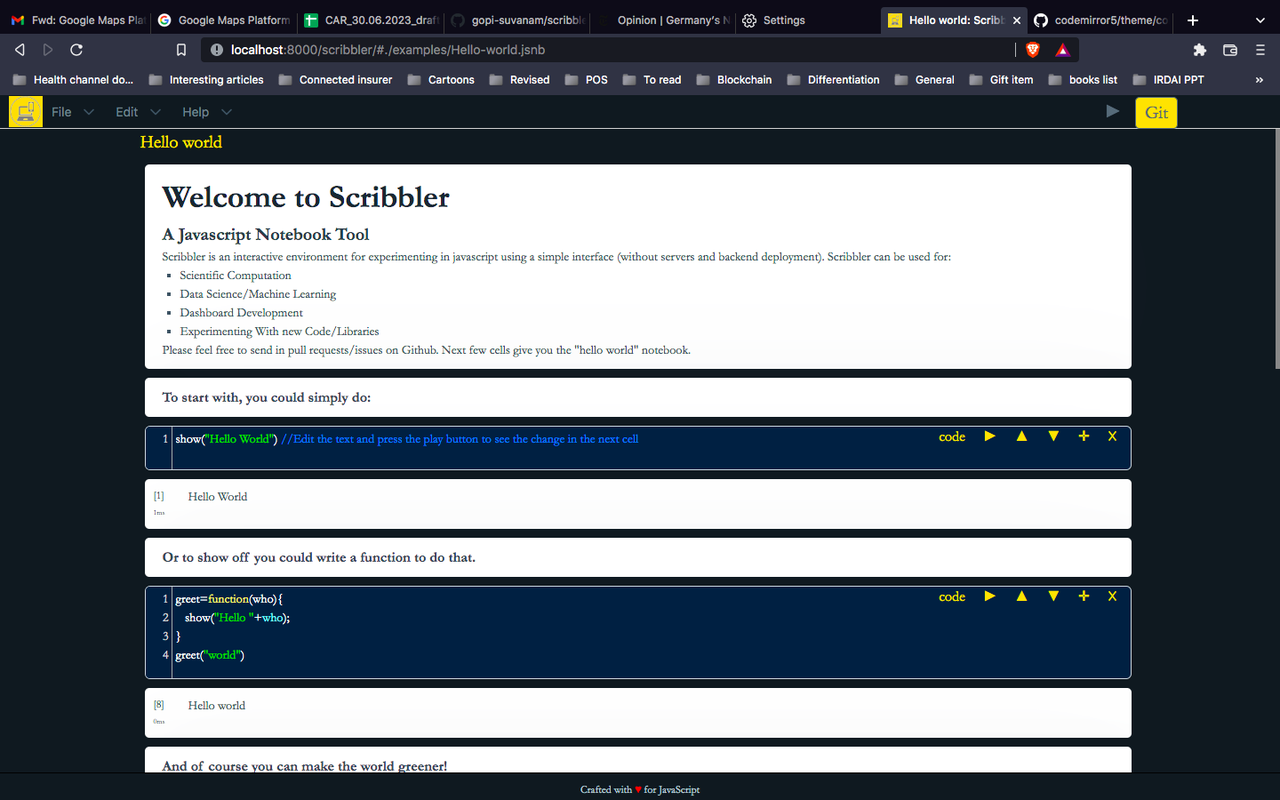This screenshot has height=800, width=1280.
Task: Expand the Help menu chevron
Action: (225, 111)
